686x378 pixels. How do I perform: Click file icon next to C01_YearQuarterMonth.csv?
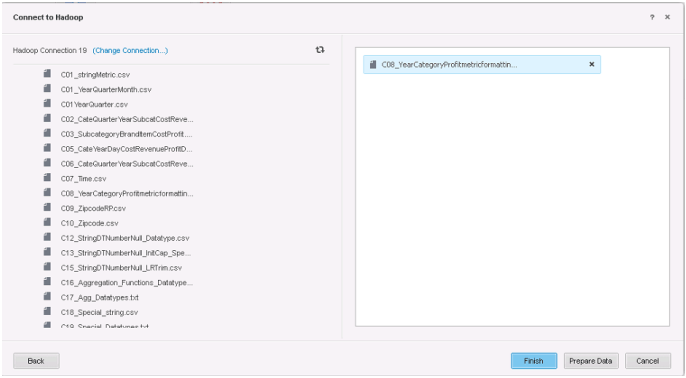[x=47, y=88]
